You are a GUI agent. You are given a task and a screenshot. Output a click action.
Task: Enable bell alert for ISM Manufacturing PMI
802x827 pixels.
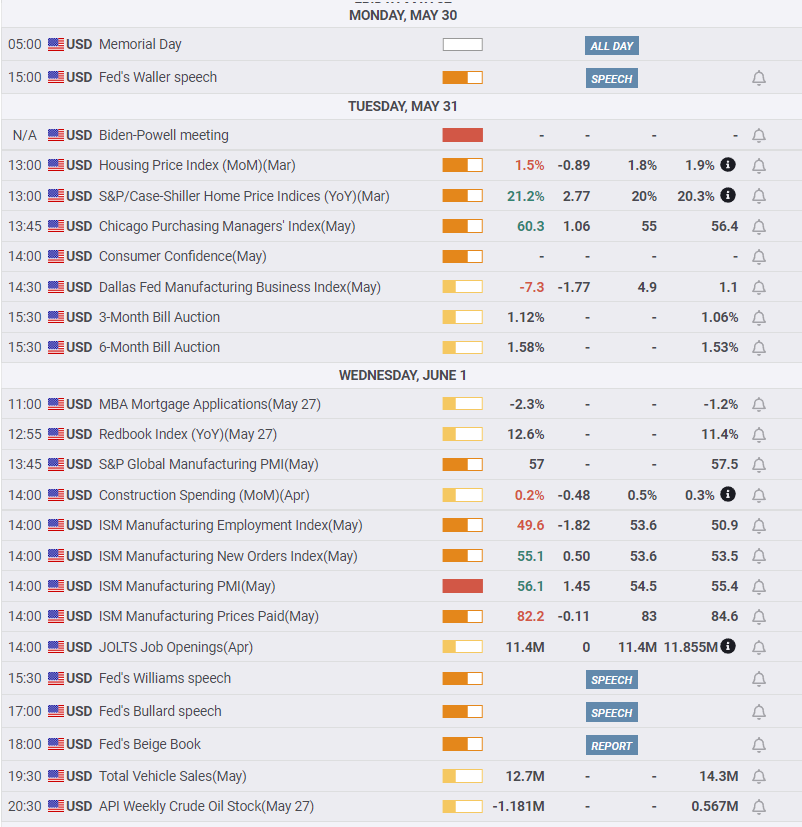759,587
